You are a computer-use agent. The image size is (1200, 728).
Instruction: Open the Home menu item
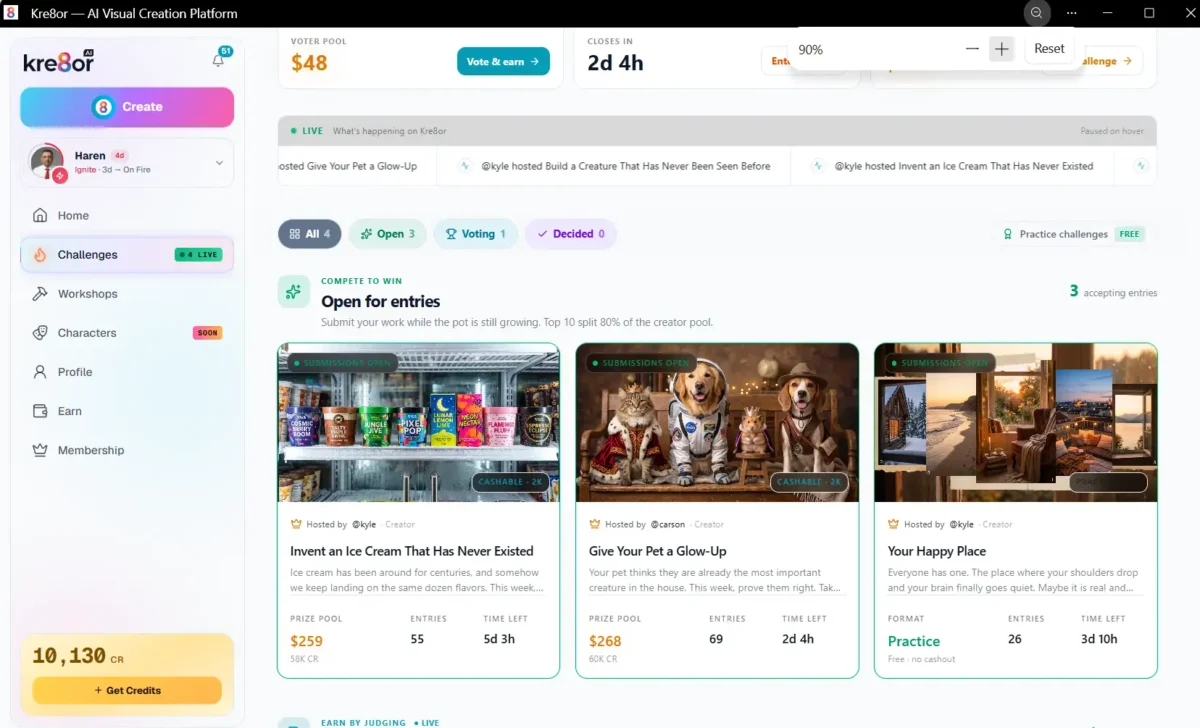pos(127,215)
